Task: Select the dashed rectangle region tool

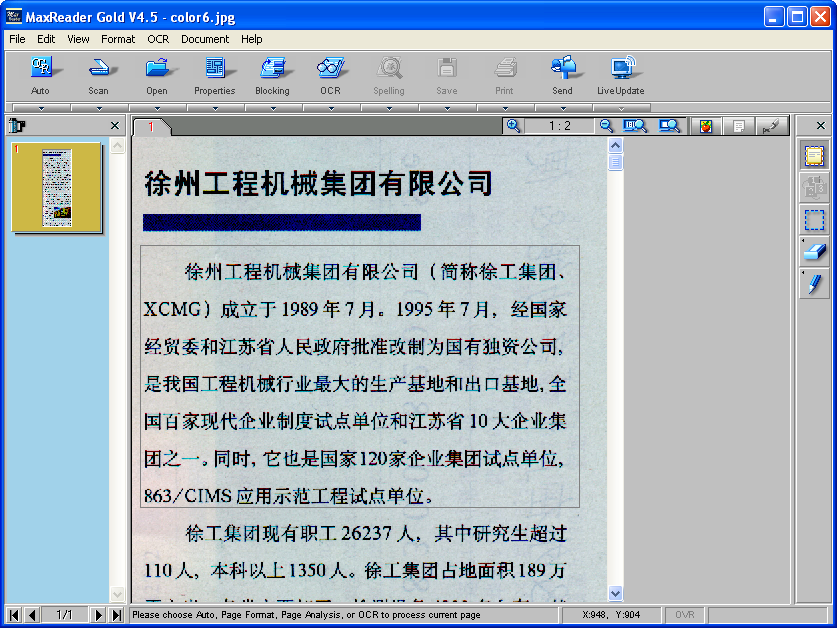Action: (x=814, y=220)
